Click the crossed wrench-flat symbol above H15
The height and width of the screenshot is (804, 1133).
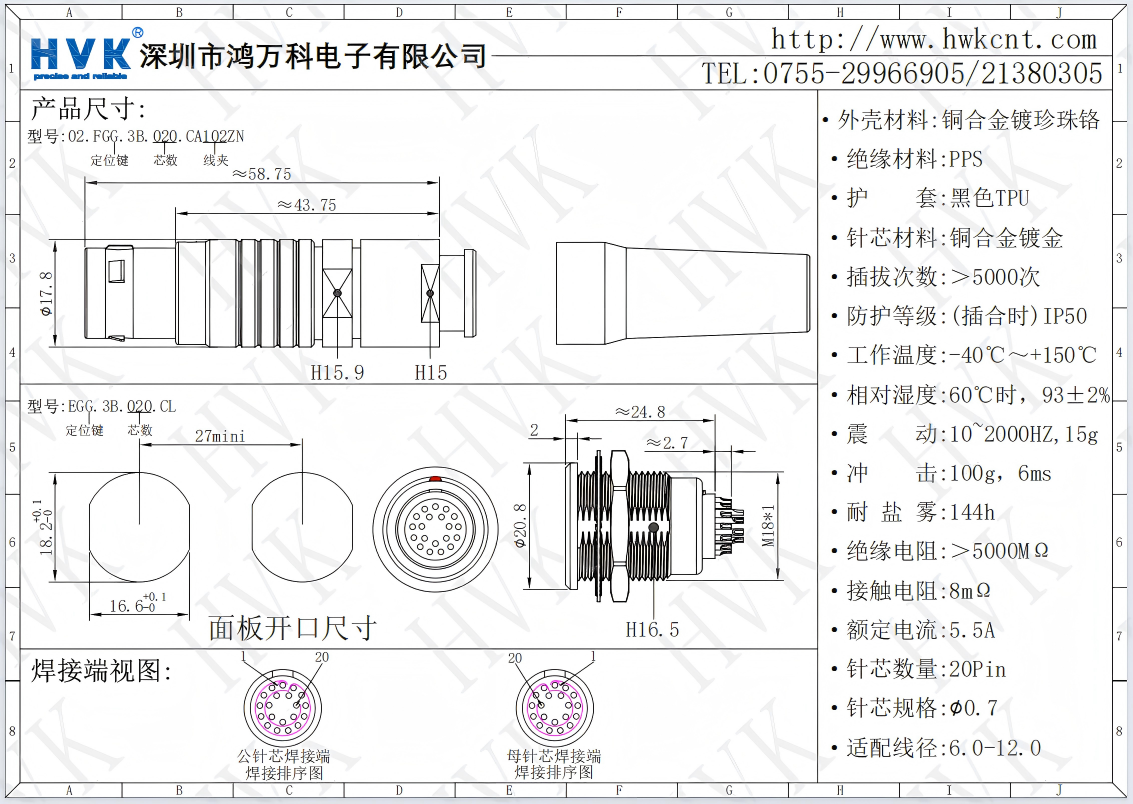(x=431, y=293)
